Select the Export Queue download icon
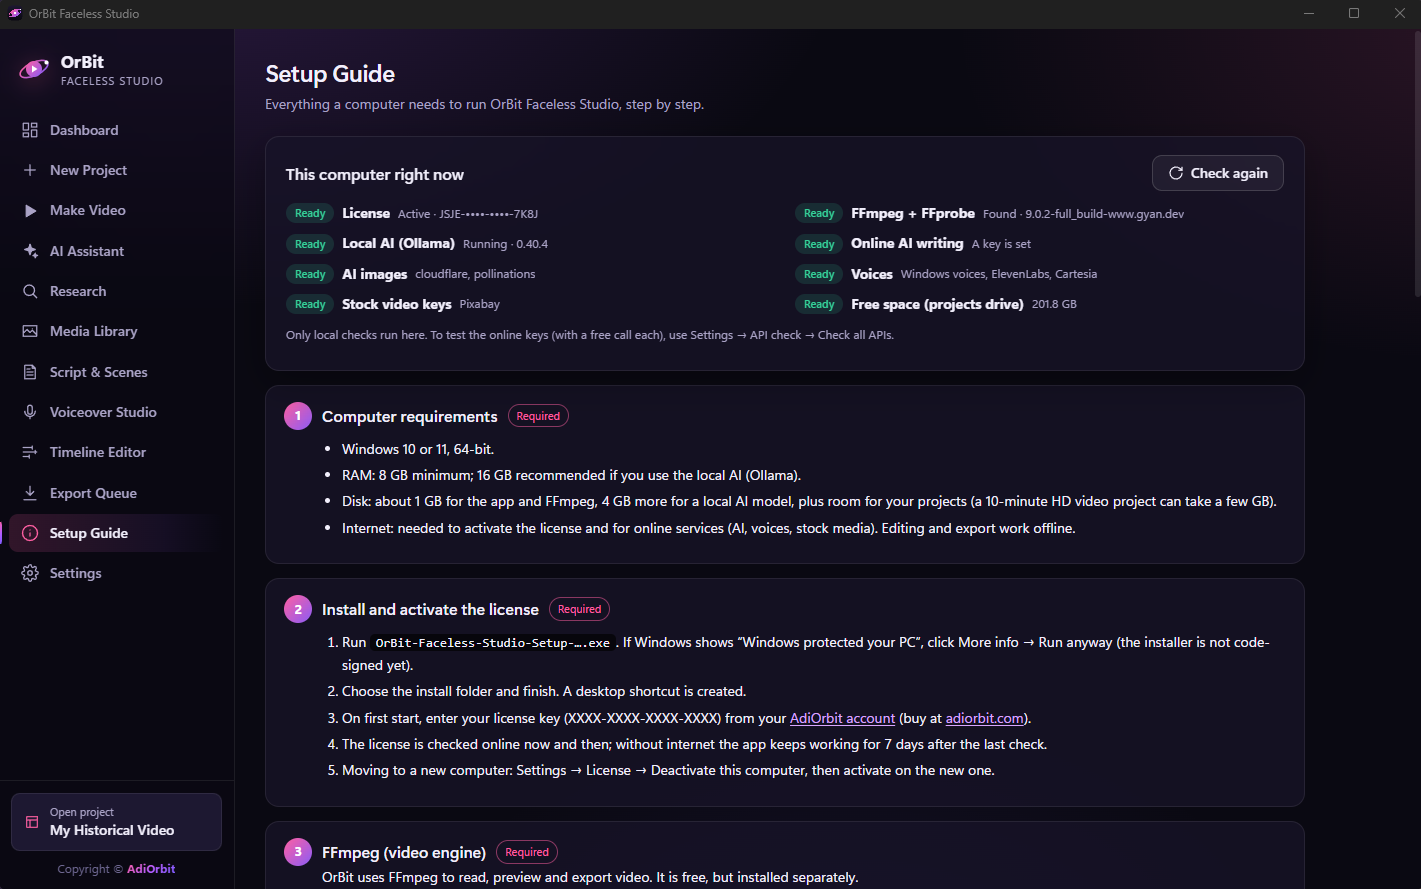Image resolution: width=1421 pixels, height=889 pixels. click(x=30, y=493)
